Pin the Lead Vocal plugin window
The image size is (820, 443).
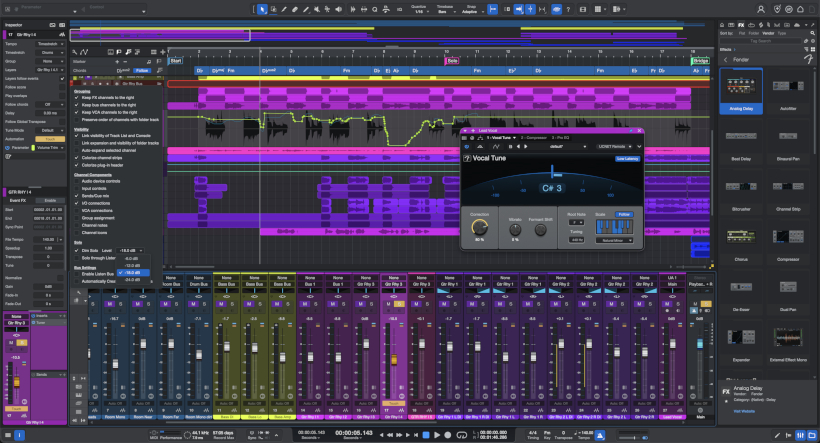631,131
